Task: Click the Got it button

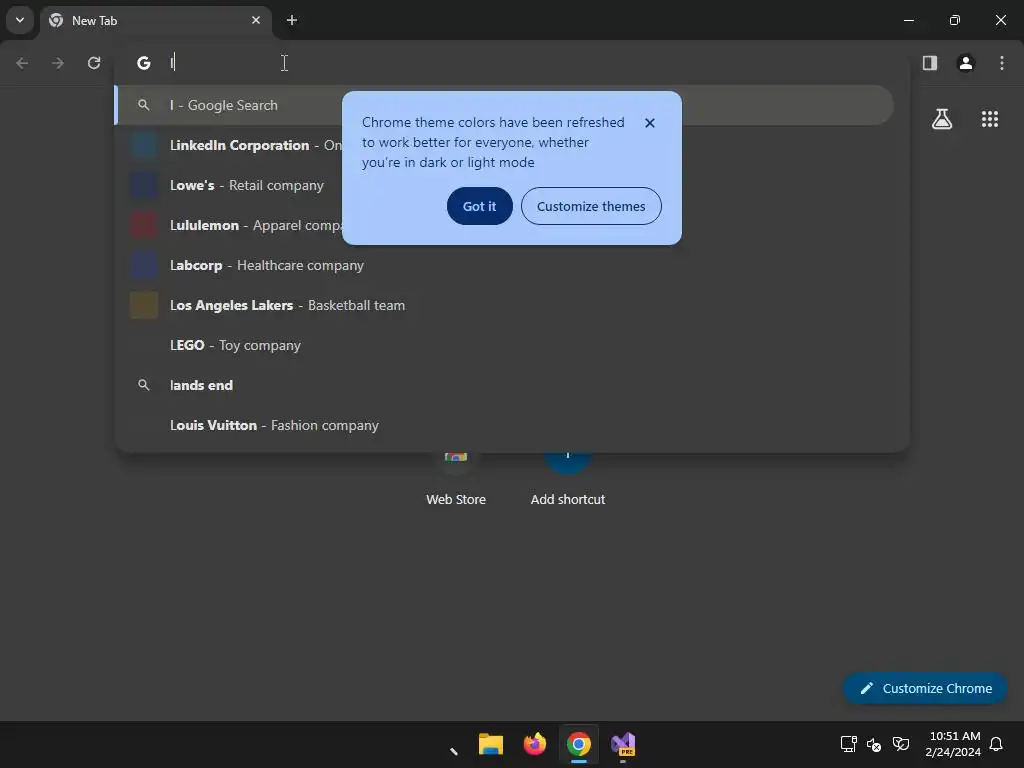Action: click(x=479, y=206)
